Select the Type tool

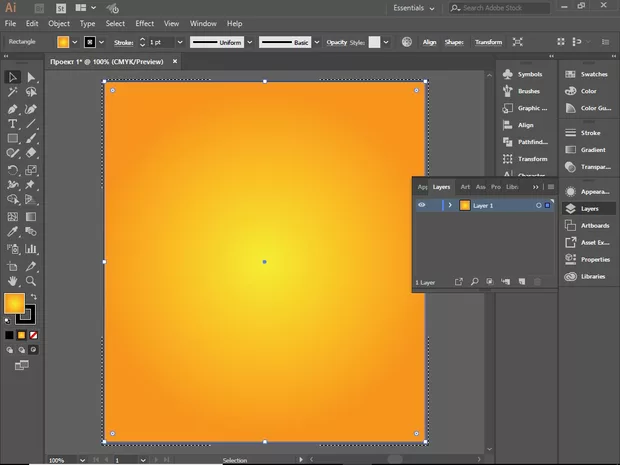13,123
